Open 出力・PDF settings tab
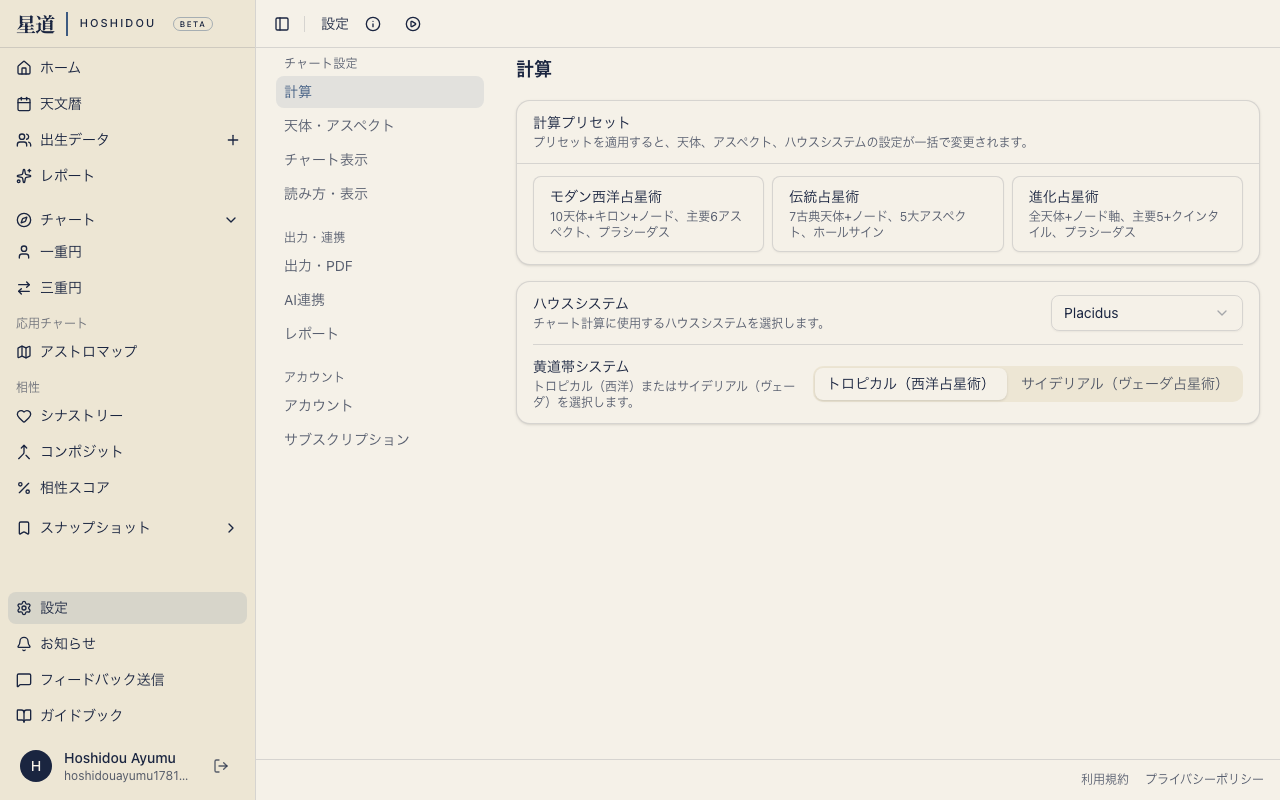The height and width of the screenshot is (800, 1280). (380, 266)
